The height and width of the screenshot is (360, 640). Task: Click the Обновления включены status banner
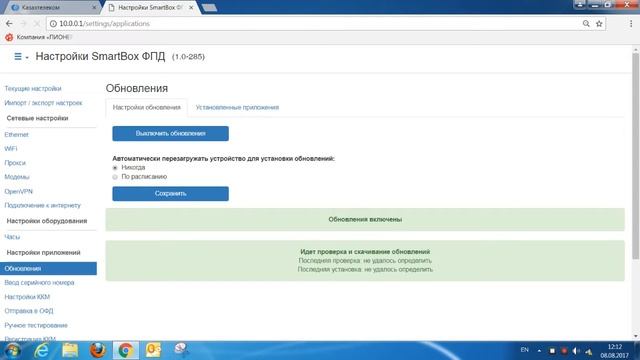[x=365, y=220]
